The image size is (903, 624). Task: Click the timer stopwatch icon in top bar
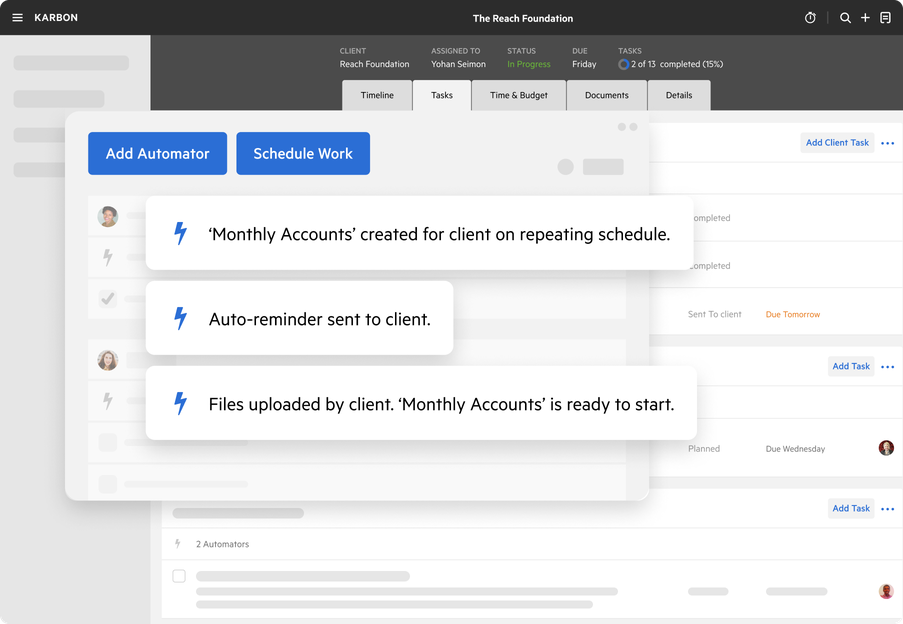[x=810, y=17]
